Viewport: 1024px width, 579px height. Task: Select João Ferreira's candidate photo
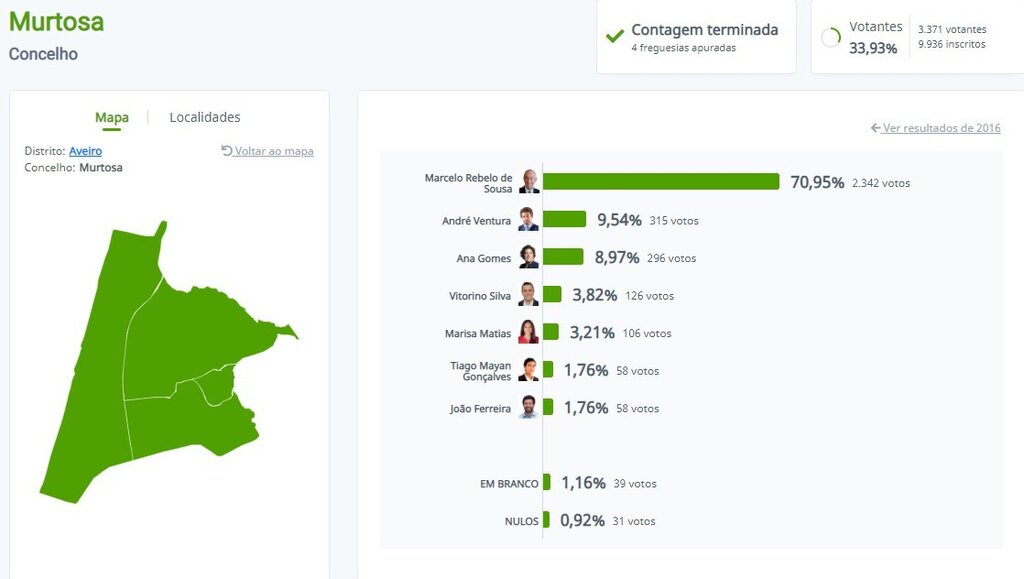click(x=528, y=407)
